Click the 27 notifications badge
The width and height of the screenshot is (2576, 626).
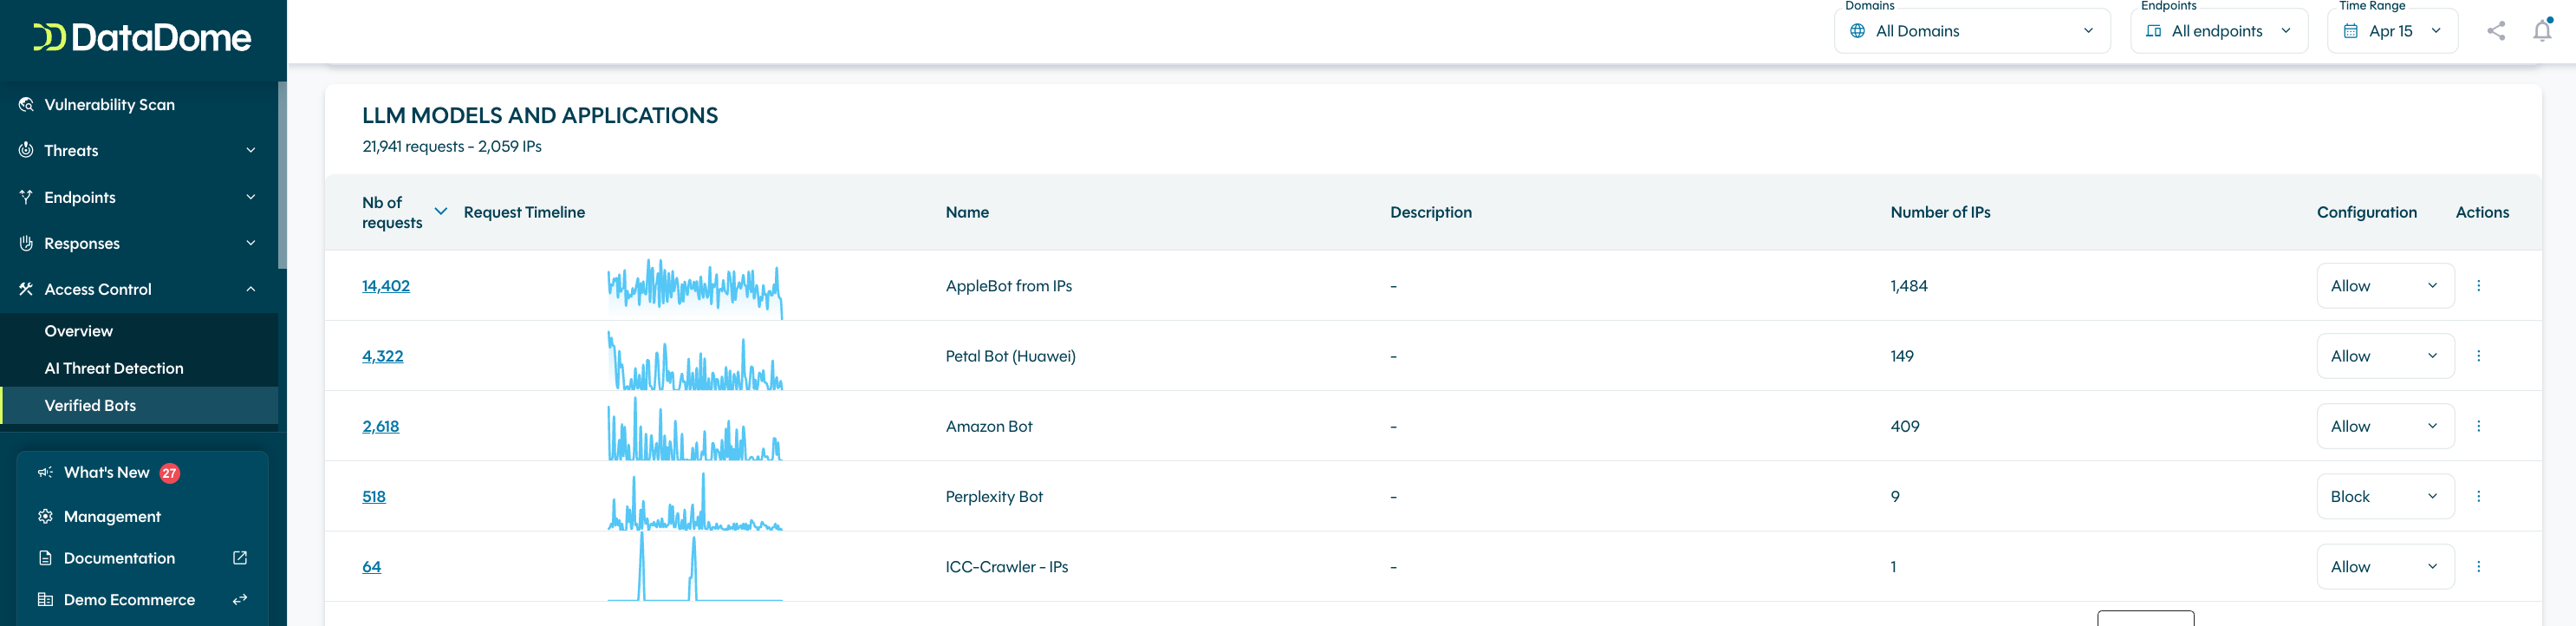(x=170, y=474)
